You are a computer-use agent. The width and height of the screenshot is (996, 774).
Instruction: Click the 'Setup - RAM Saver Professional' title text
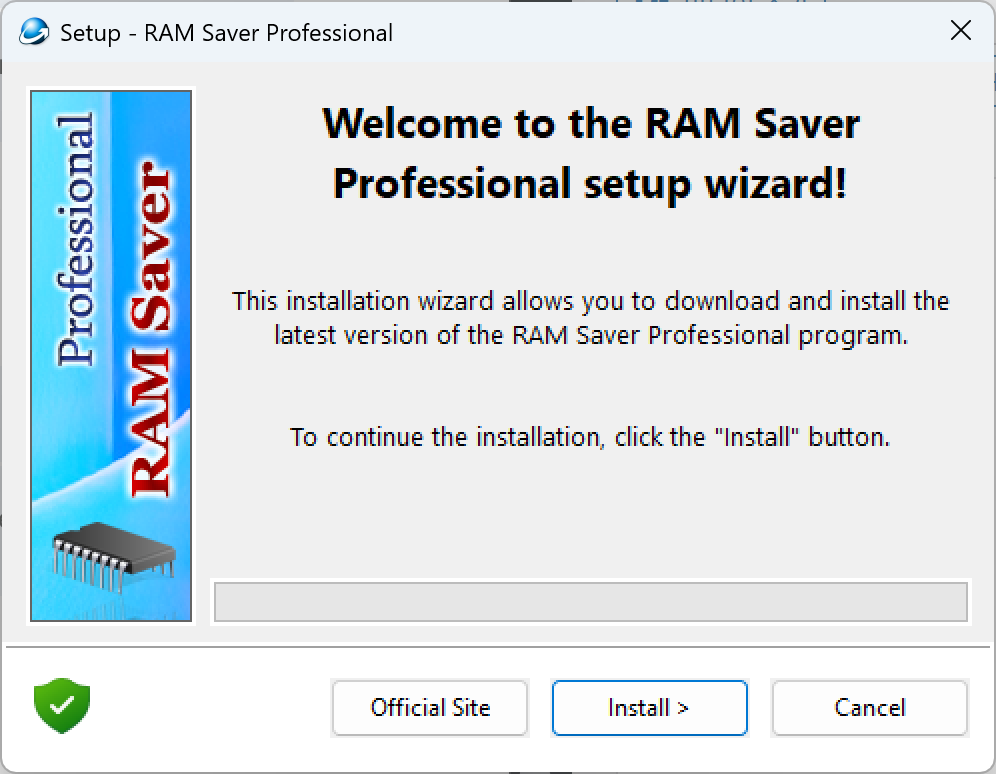click(x=226, y=33)
